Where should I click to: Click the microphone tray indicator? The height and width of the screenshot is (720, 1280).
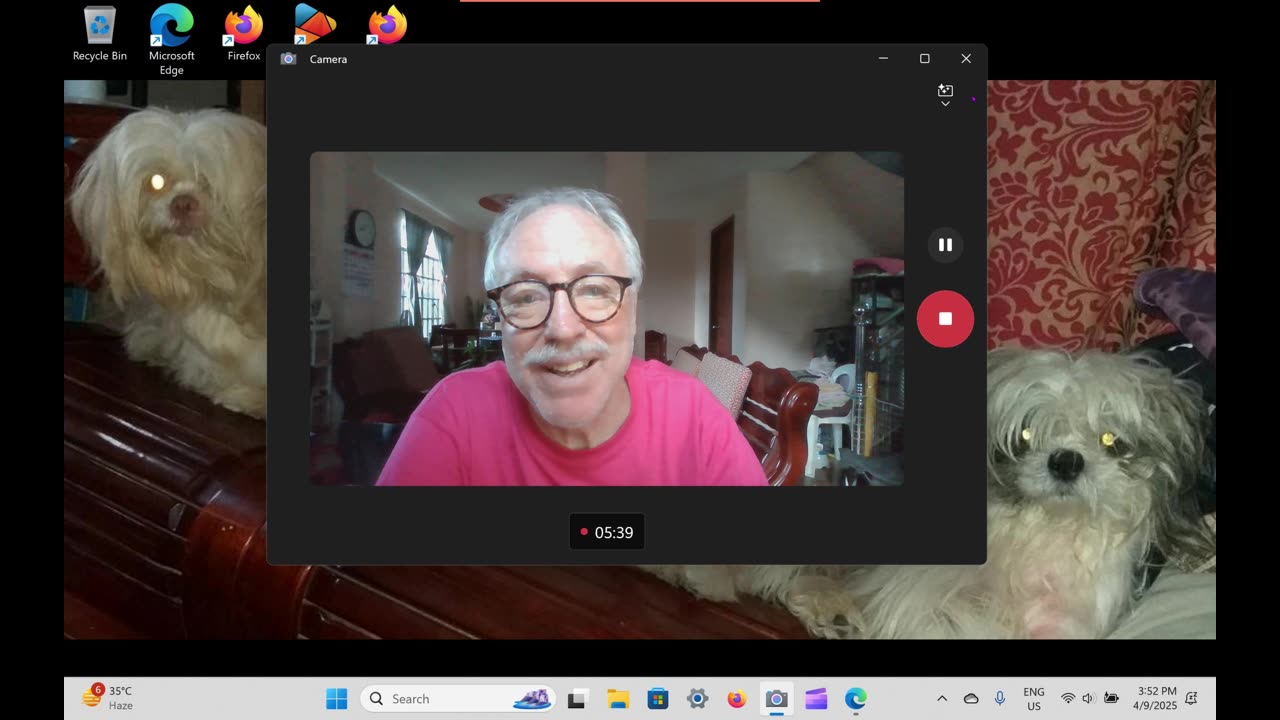tap(1000, 699)
